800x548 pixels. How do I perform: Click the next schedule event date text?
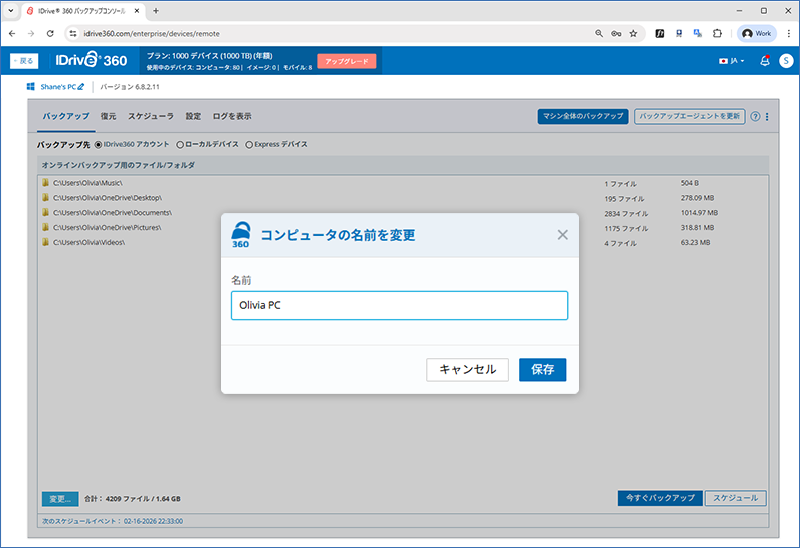click(x=153, y=521)
